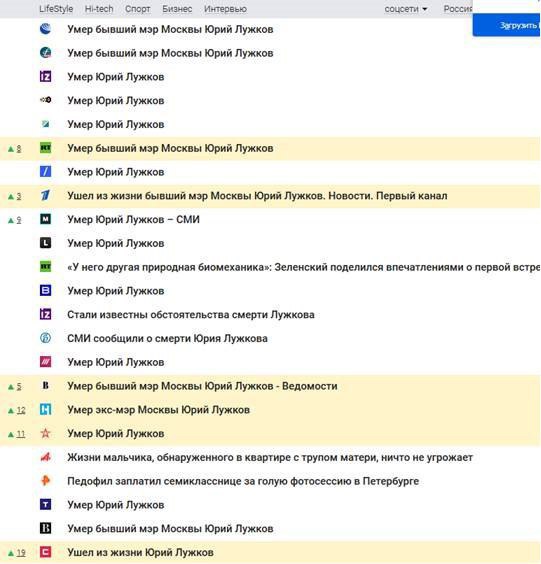Screen dimensions: 541x564
Task: Click the black L source icon
Action: pyautogui.click(x=45, y=243)
